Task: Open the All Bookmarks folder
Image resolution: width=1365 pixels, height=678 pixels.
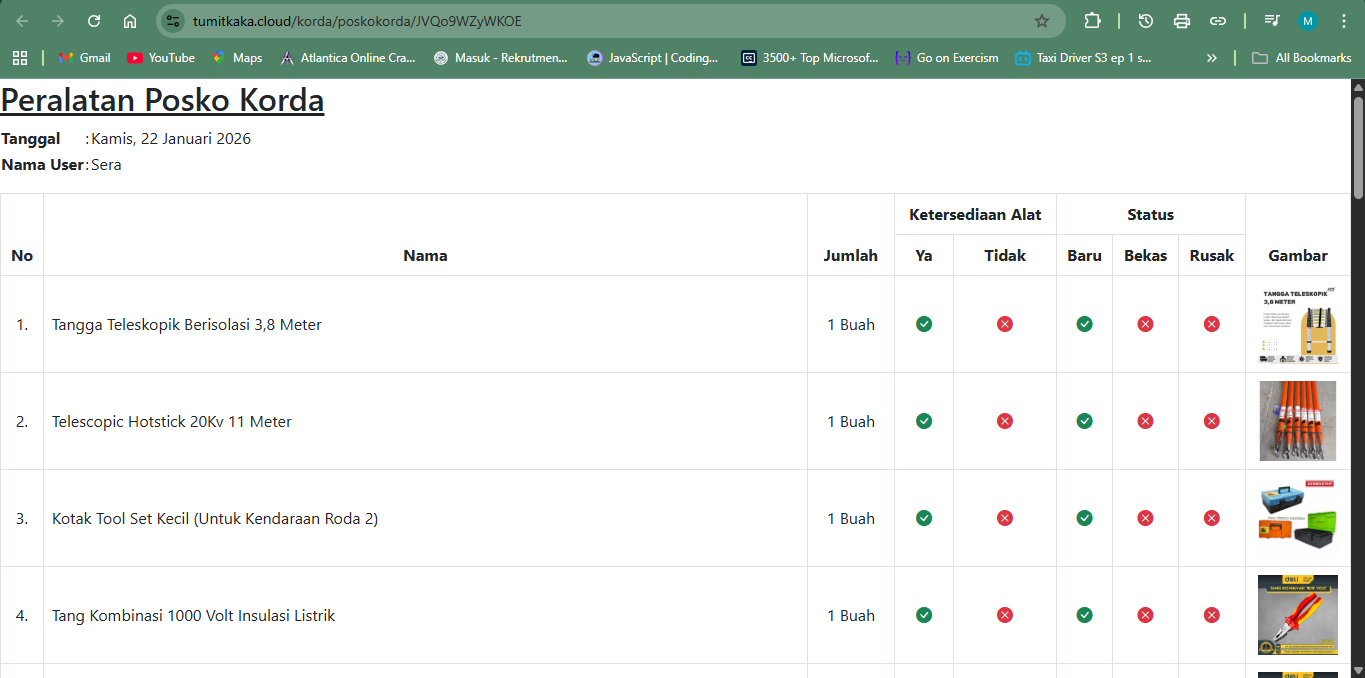Action: [1302, 58]
